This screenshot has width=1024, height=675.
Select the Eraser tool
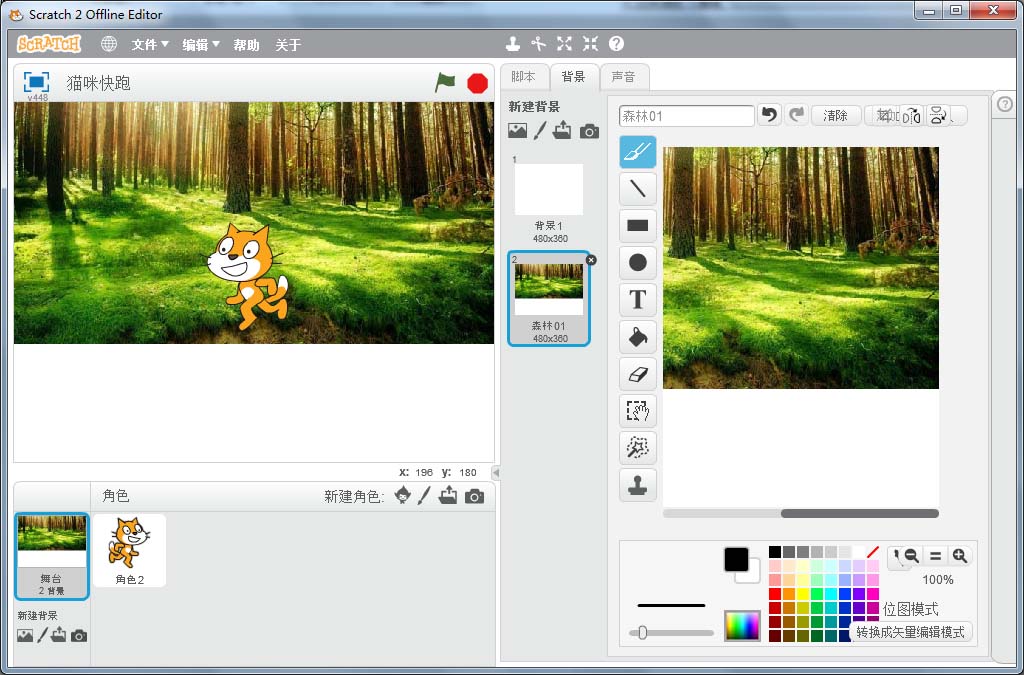tap(638, 374)
